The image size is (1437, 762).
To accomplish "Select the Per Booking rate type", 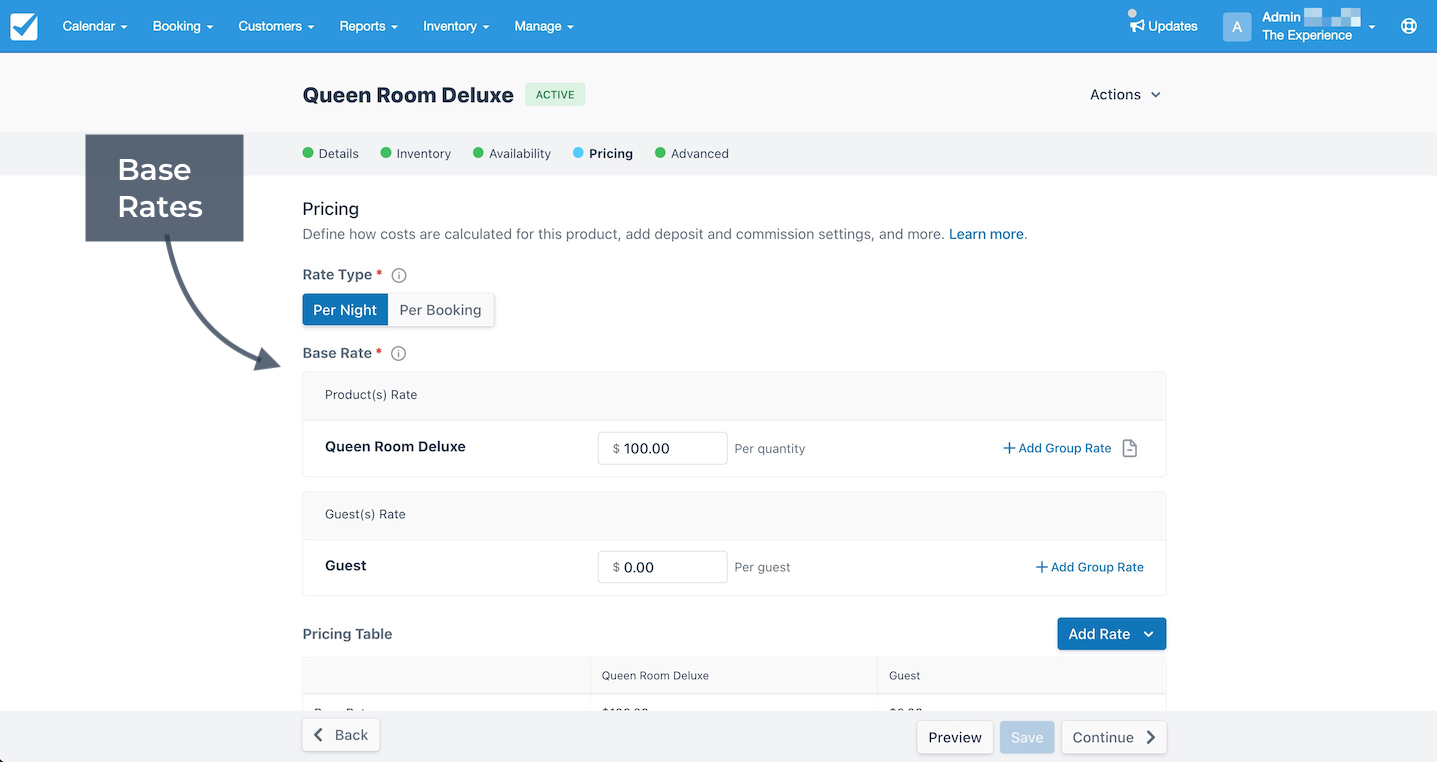I will point(441,310).
